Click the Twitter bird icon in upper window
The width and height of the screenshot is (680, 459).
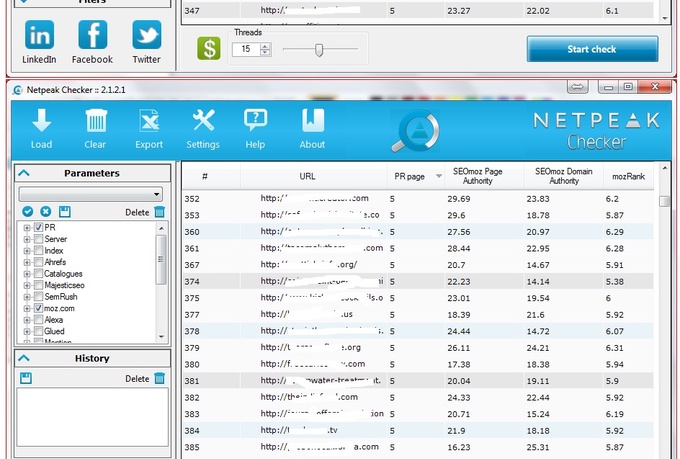147,35
